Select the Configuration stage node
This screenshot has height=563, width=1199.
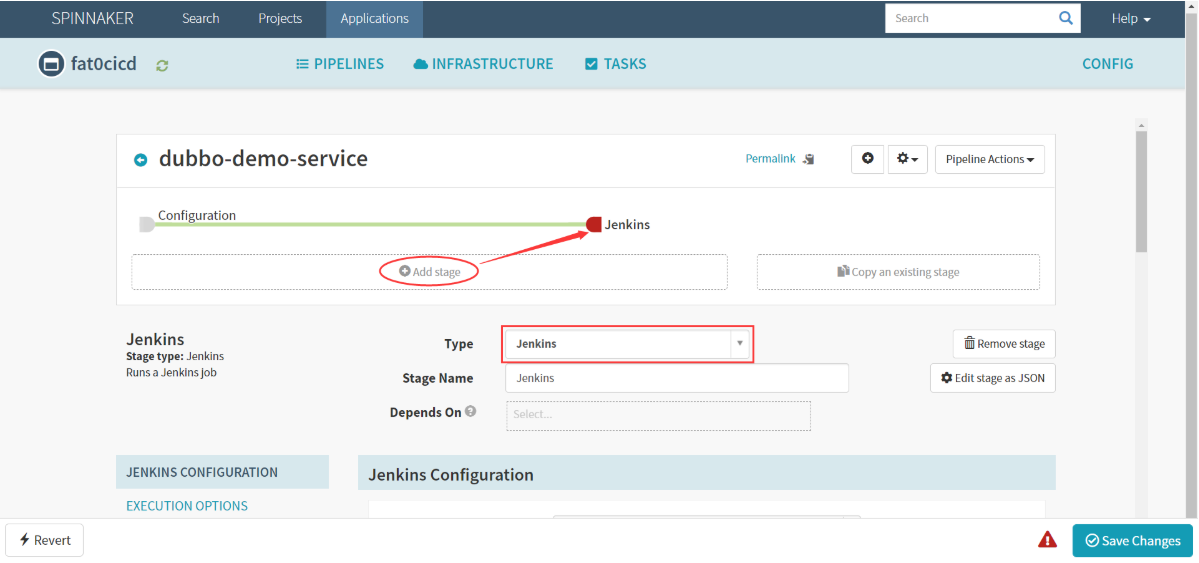tap(147, 224)
